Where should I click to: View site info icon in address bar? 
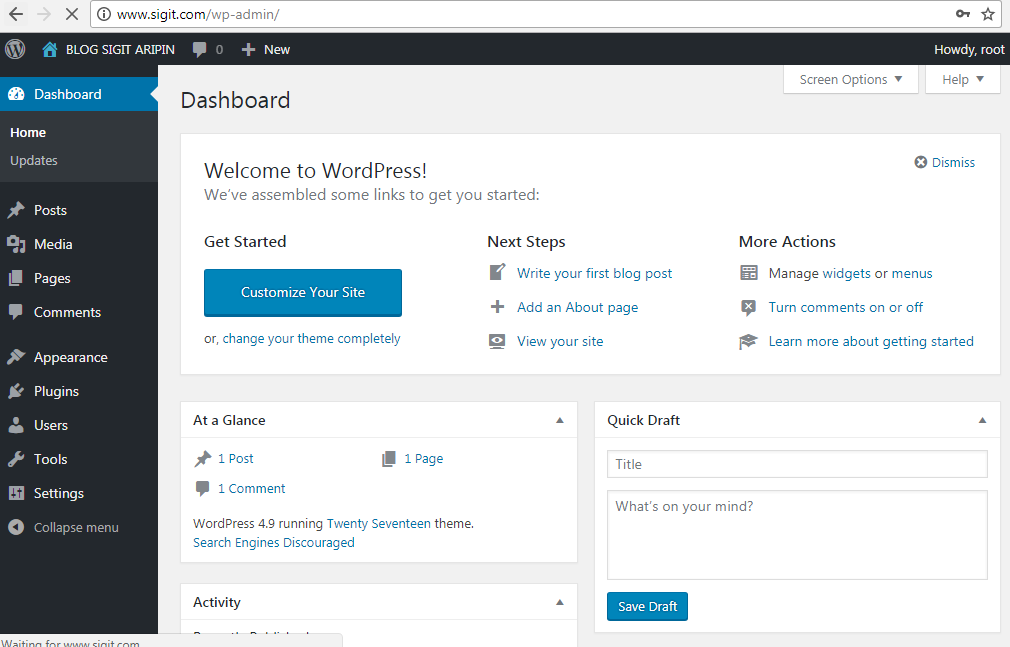[x=104, y=14]
